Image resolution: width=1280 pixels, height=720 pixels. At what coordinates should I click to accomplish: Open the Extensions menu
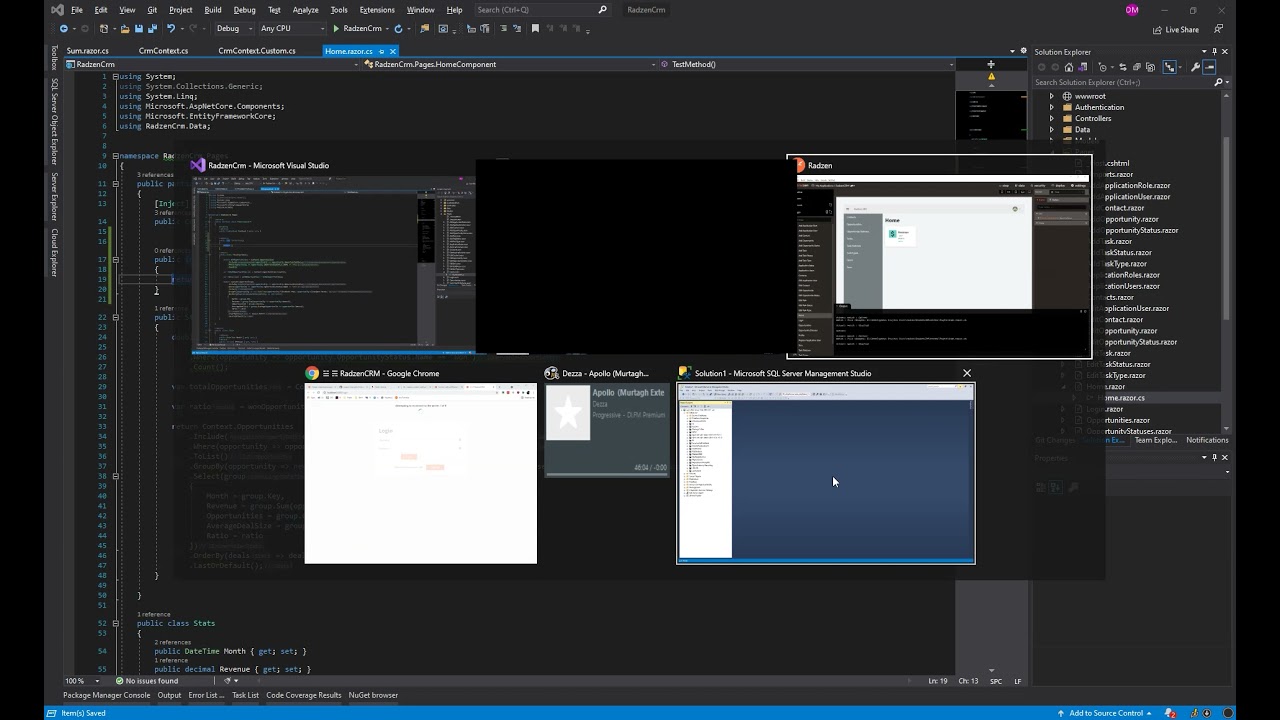click(377, 10)
